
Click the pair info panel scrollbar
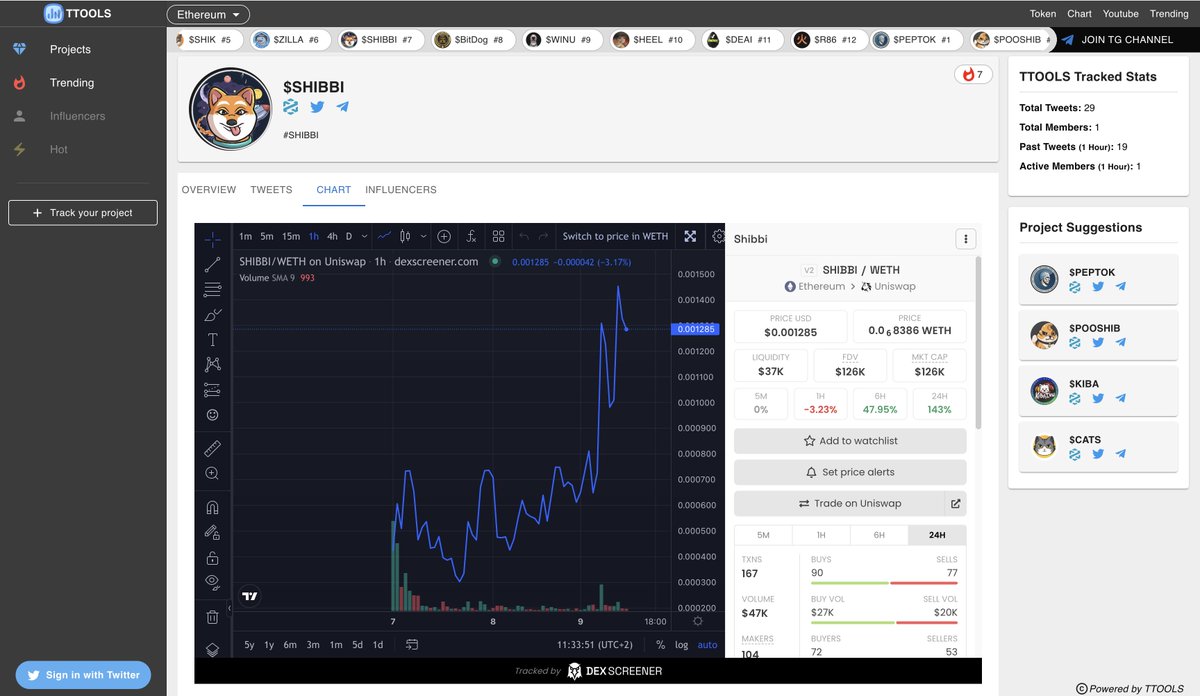click(x=978, y=344)
